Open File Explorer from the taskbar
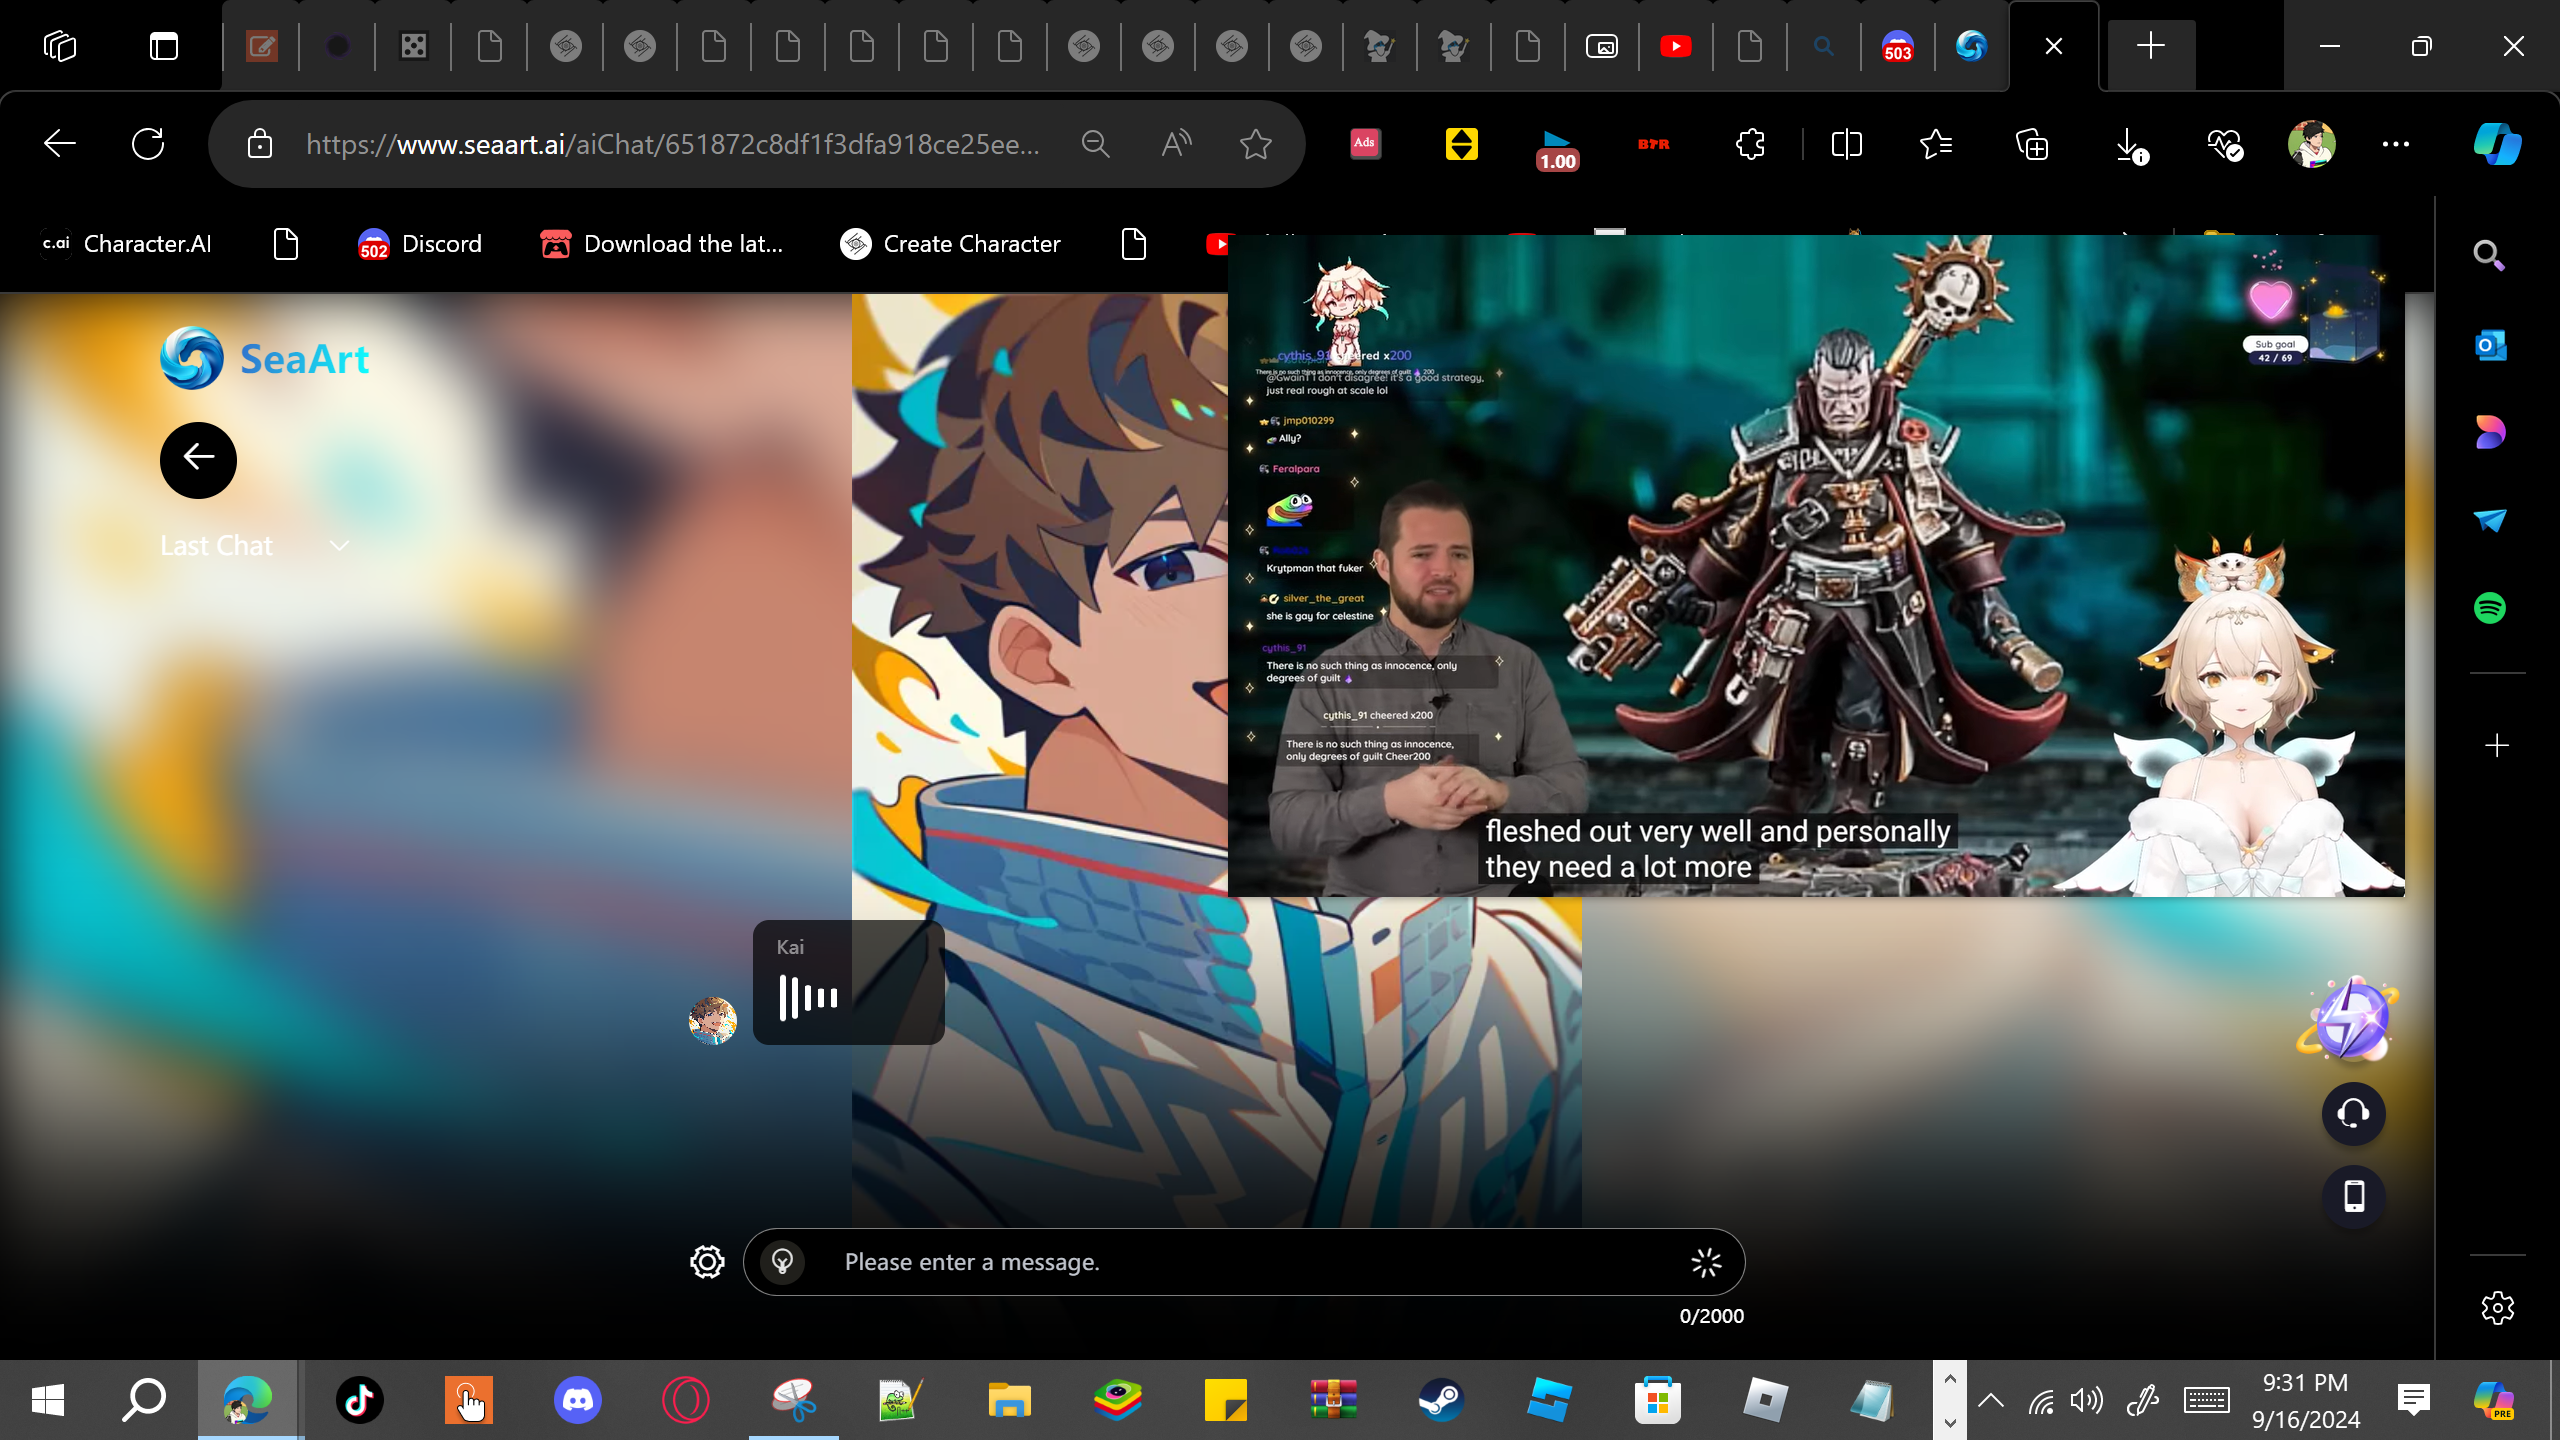2560x1440 pixels. coord(1009,1400)
